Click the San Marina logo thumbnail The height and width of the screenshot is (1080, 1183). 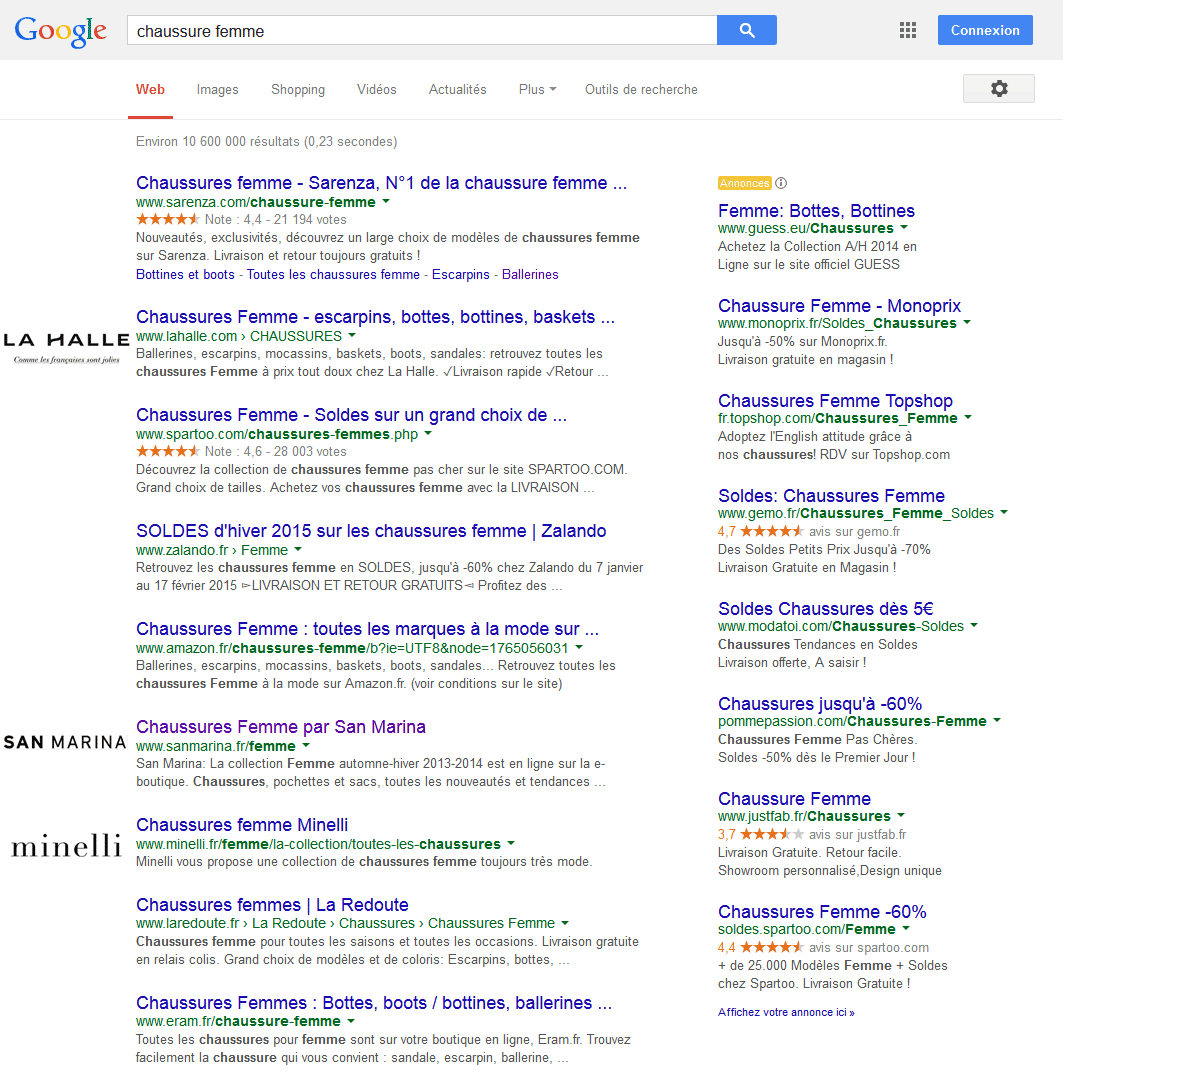click(65, 742)
